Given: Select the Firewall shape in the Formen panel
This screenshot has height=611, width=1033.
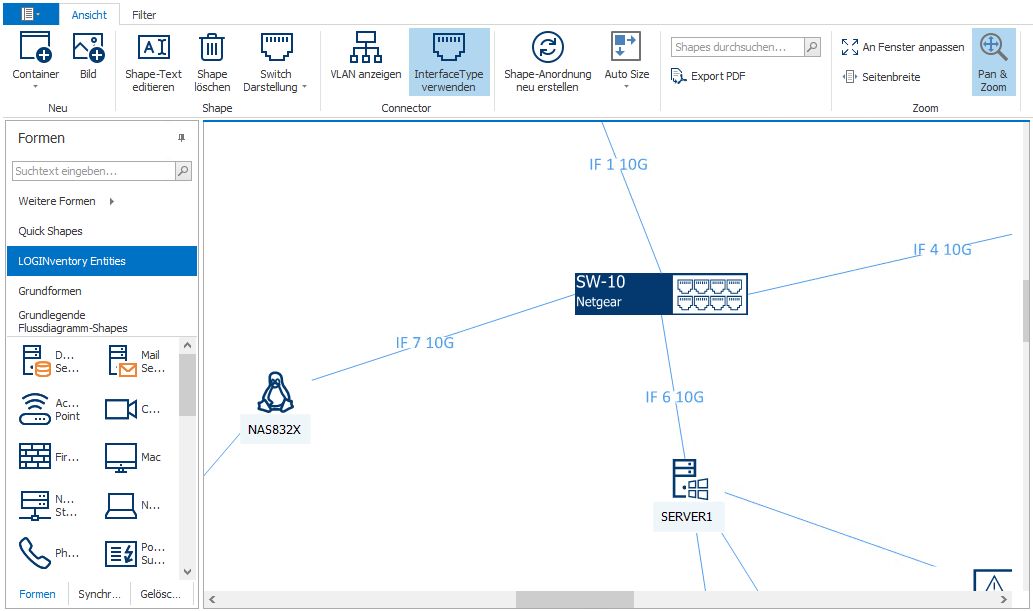Looking at the screenshot, I should (35, 457).
